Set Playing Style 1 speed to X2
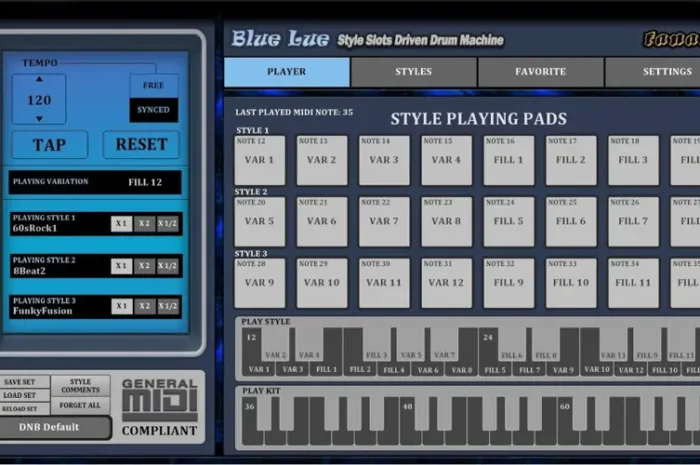This screenshot has width=700, height=465. (x=144, y=224)
